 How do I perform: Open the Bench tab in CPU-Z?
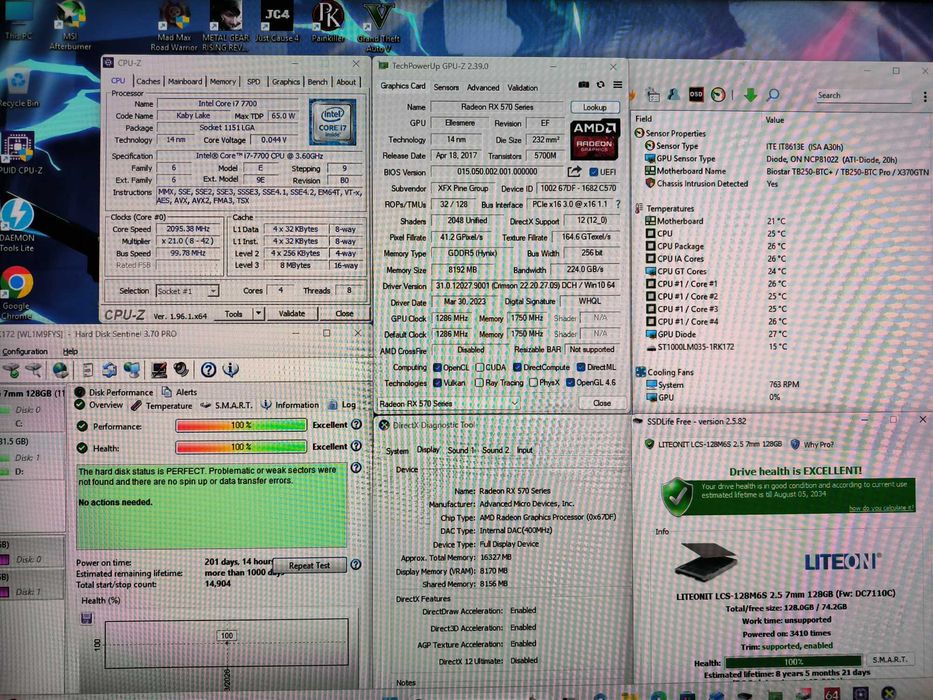(x=317, y=82)
